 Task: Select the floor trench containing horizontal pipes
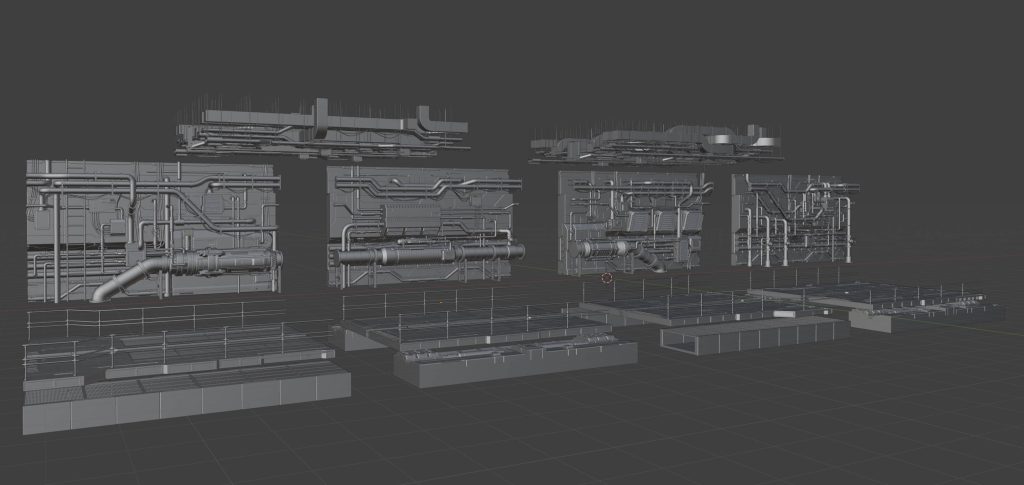click(515, 357)
